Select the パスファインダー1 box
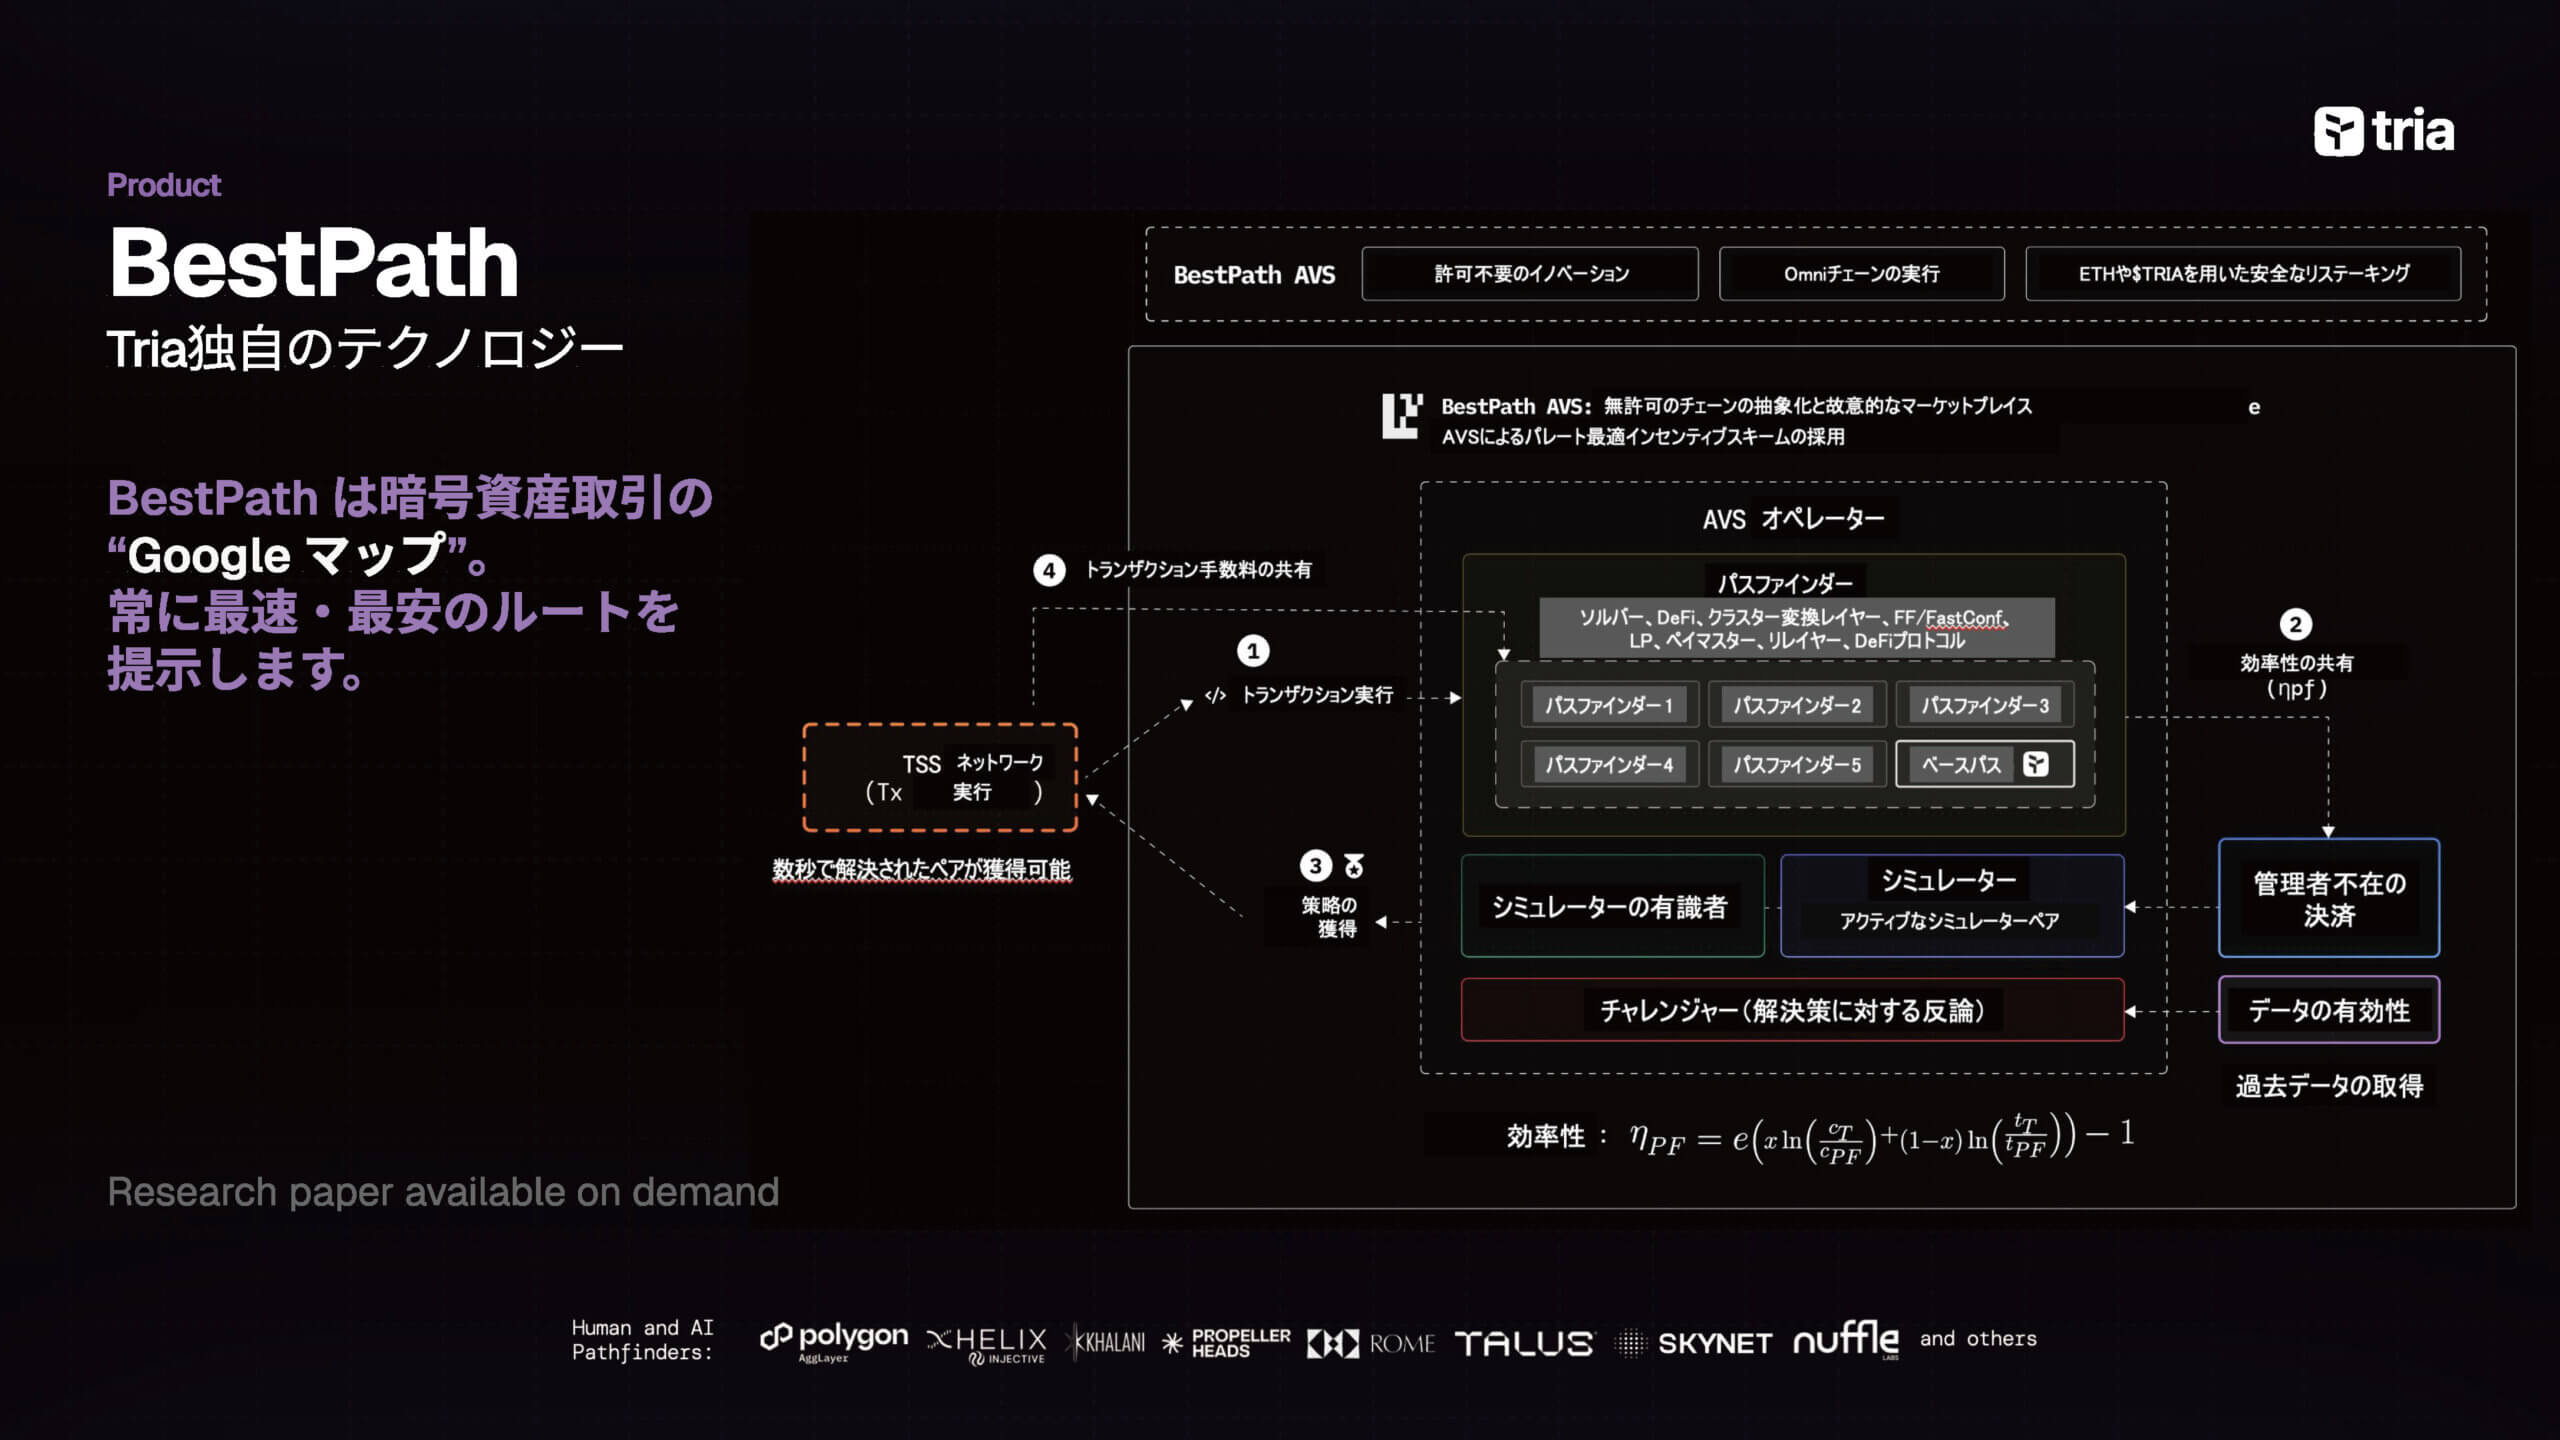This screenshot has height=1440, width=2560. 1609,705
